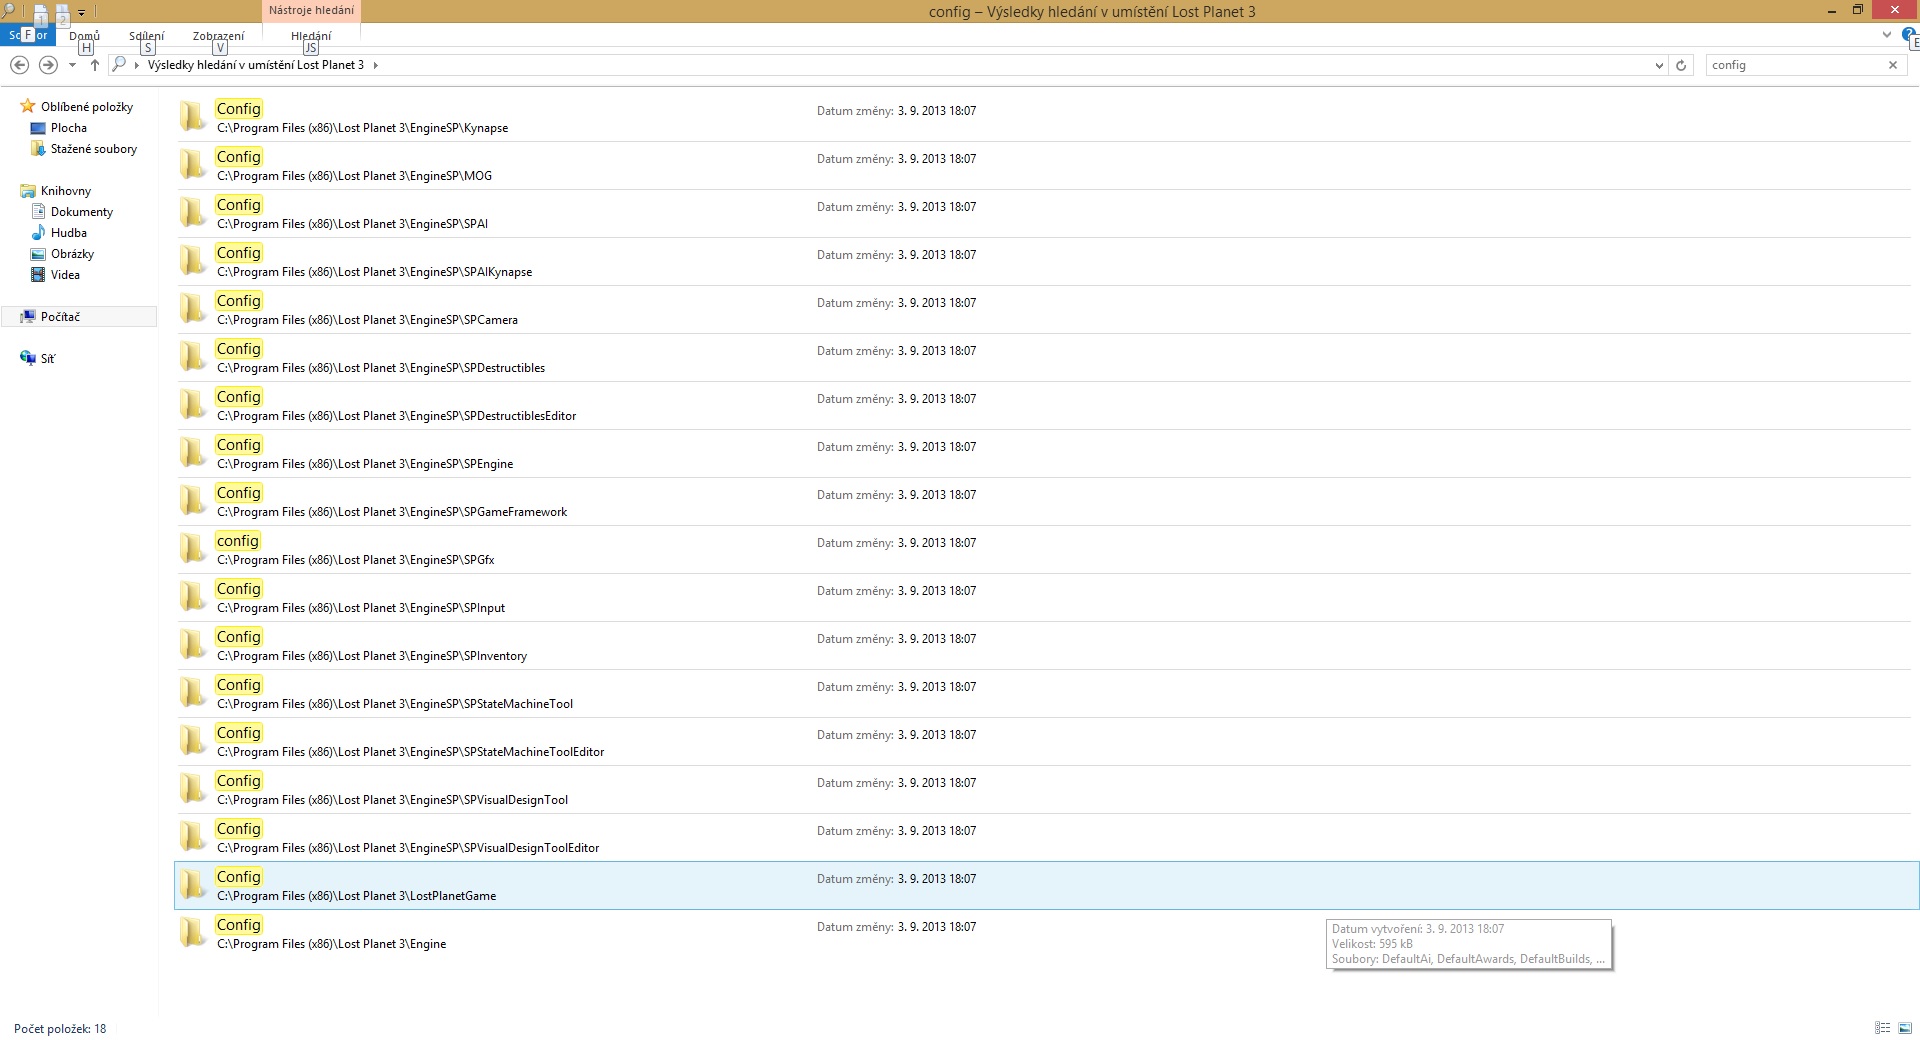Click the Počítač computer icon
Screen dimensions: 1920x1040
click(x=28, y=317)
